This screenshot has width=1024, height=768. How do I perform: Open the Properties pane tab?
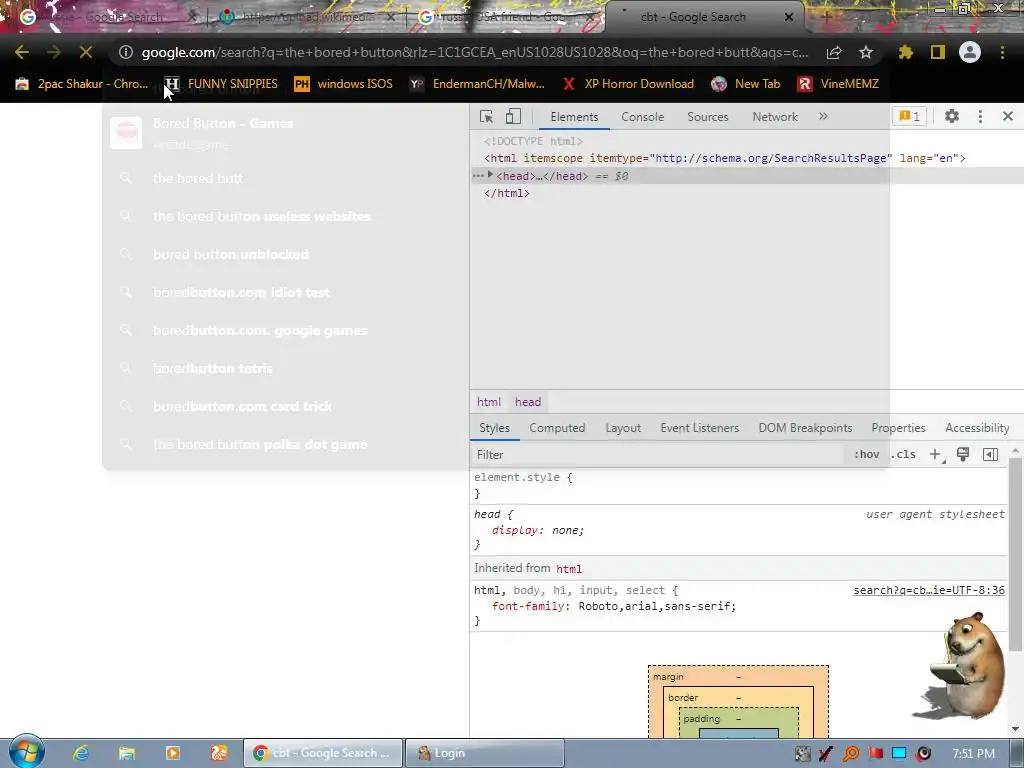(x=899, y=428)
